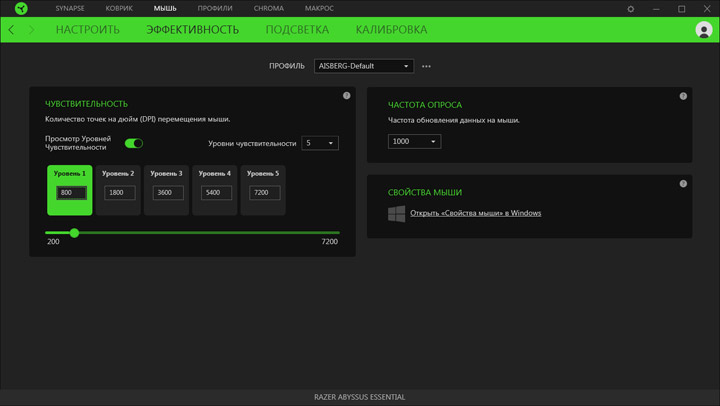Select the ЭФФЕКТИВНОСТЬ subtab
The image size is (720, 406).
click(192, 30)
